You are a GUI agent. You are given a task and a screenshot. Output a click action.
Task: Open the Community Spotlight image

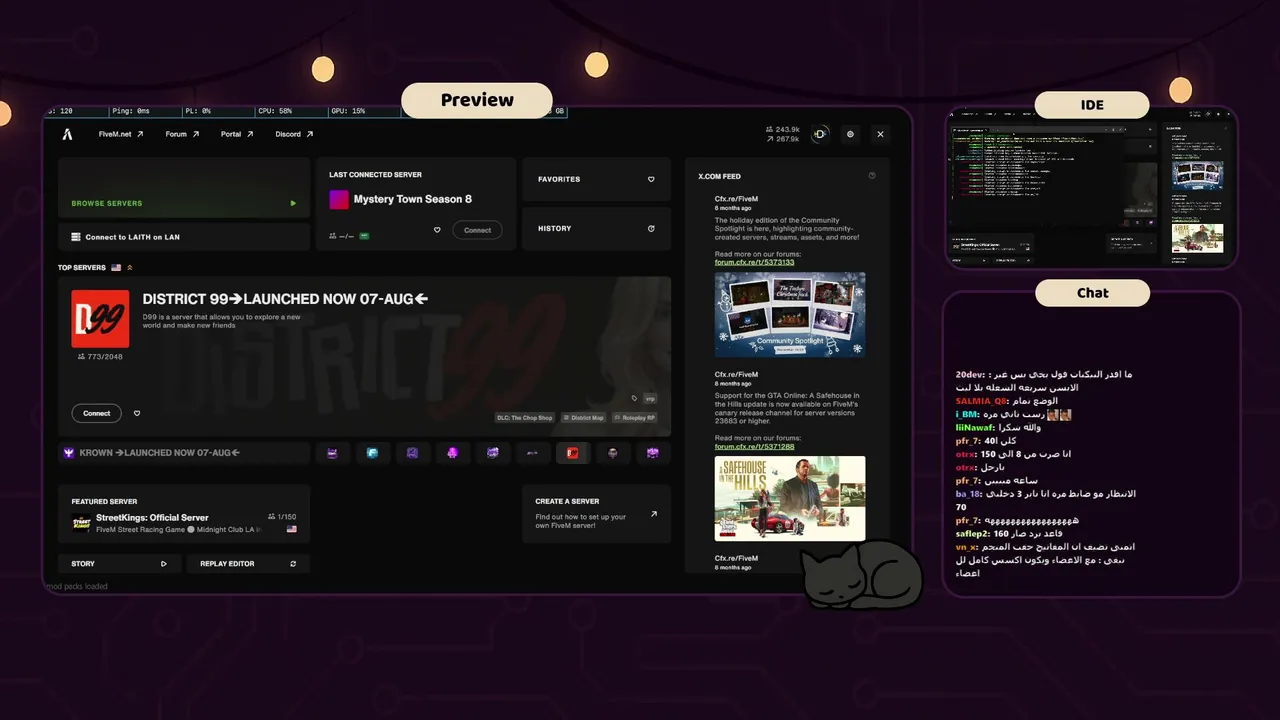point(790,314)
